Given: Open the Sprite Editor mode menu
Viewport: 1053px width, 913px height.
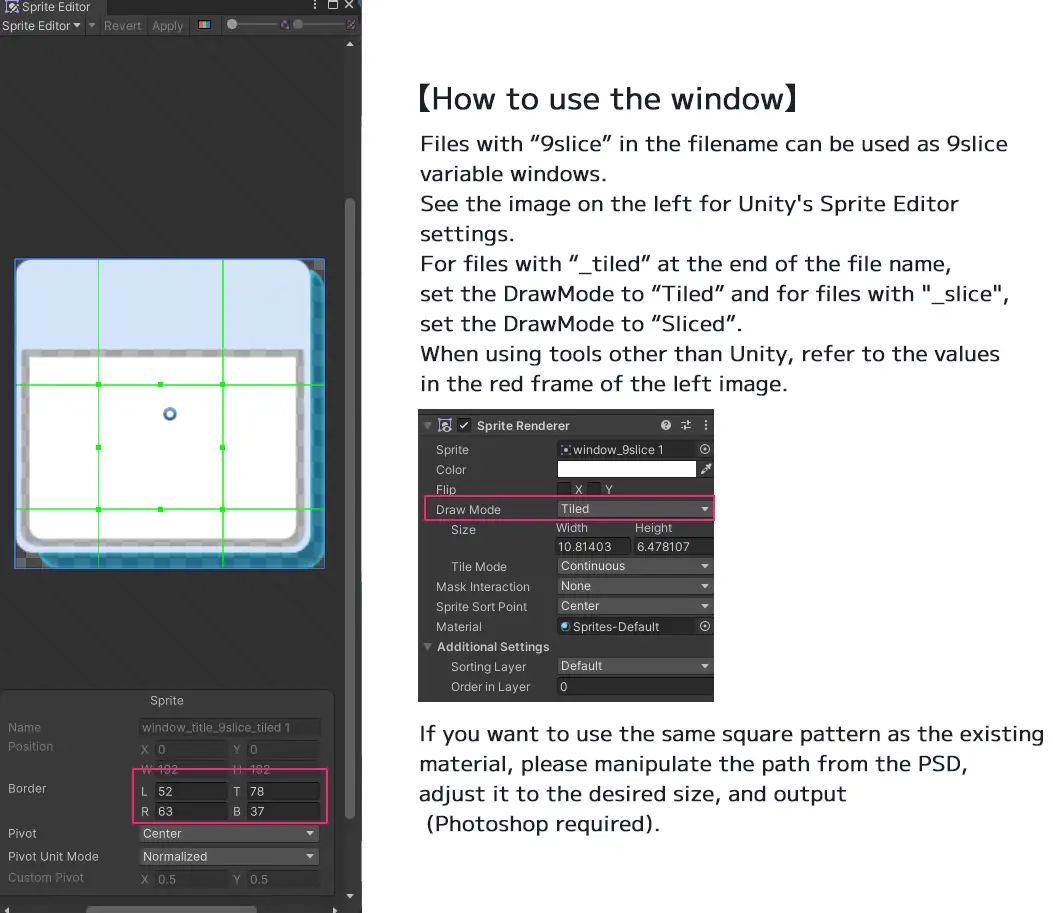Looking at the screenshot, I should click(41, 25).
